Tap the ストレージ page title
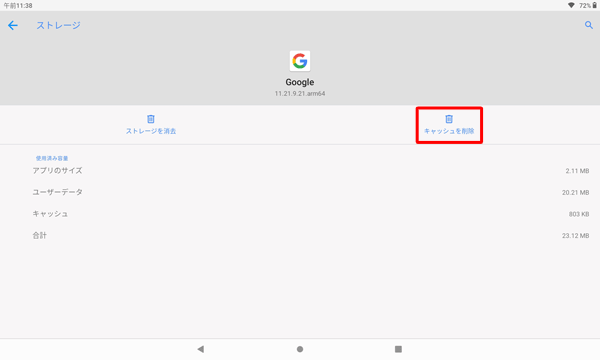600x360 pixels. click(x=58, y=25)
